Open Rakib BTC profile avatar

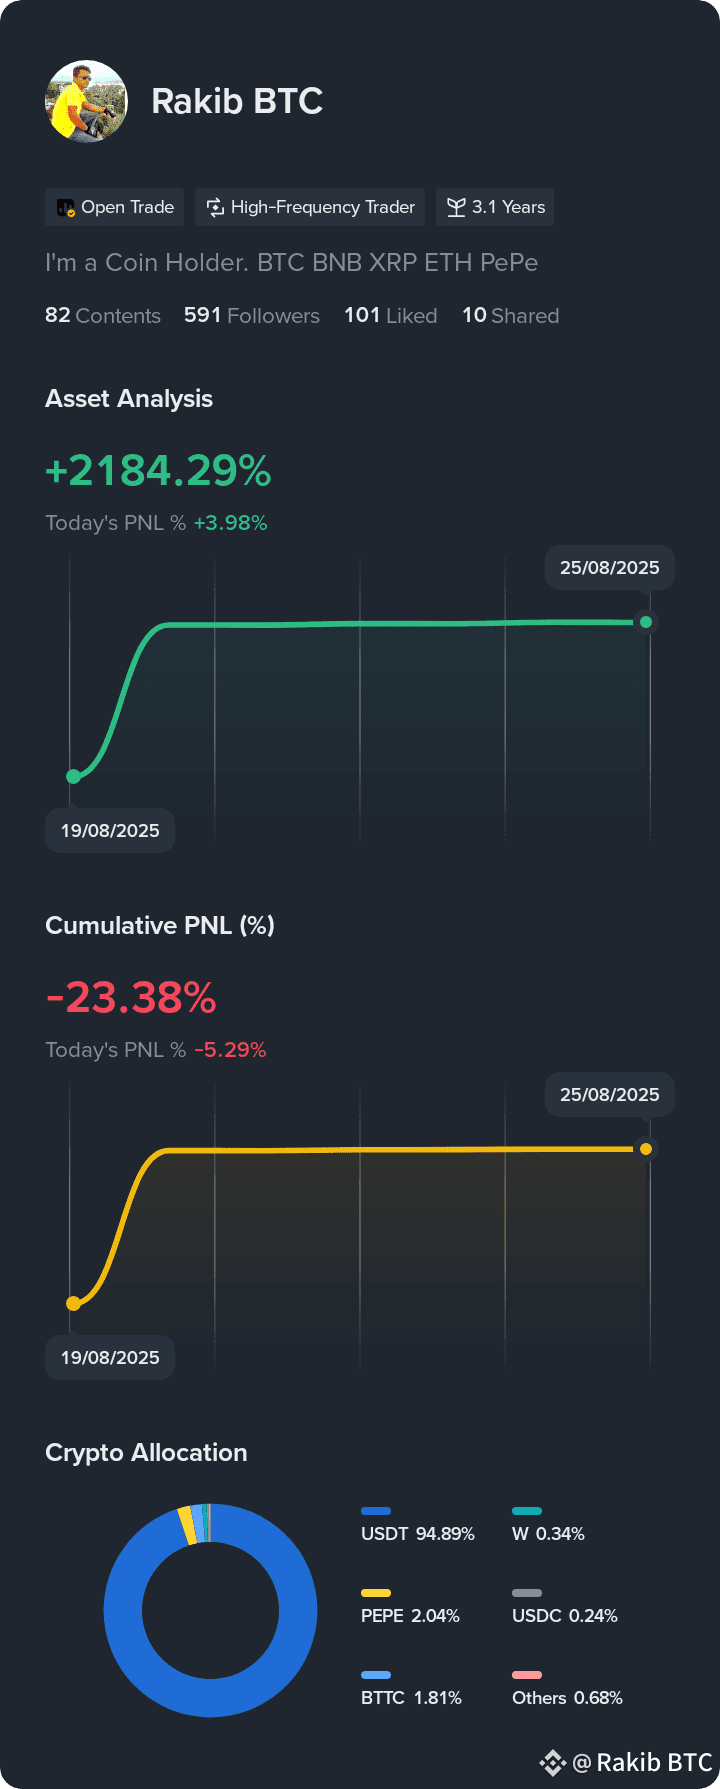point(86,101)
